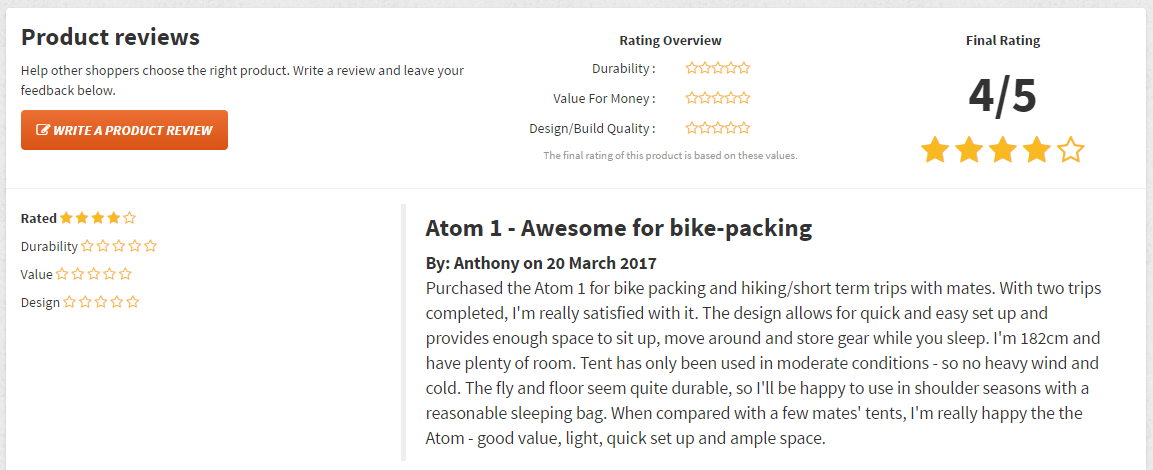1153x470 pixels.
Task: Click the first star in the review's Value row
Action: tap(62, 274)
